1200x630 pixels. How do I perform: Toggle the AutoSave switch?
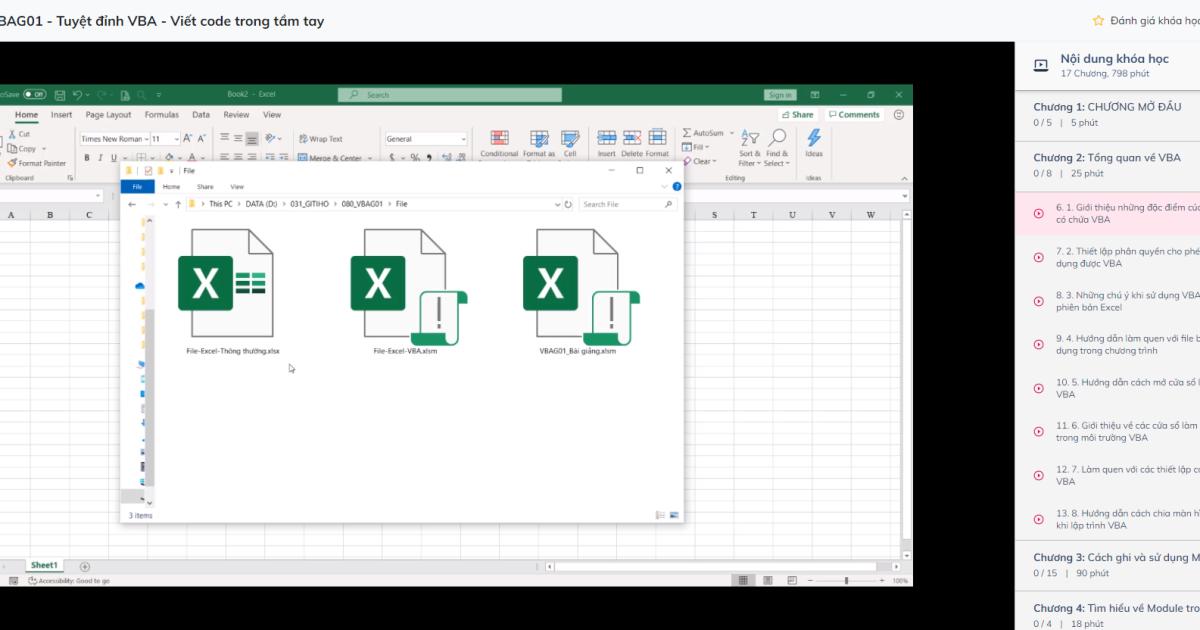tap(35, 95)
